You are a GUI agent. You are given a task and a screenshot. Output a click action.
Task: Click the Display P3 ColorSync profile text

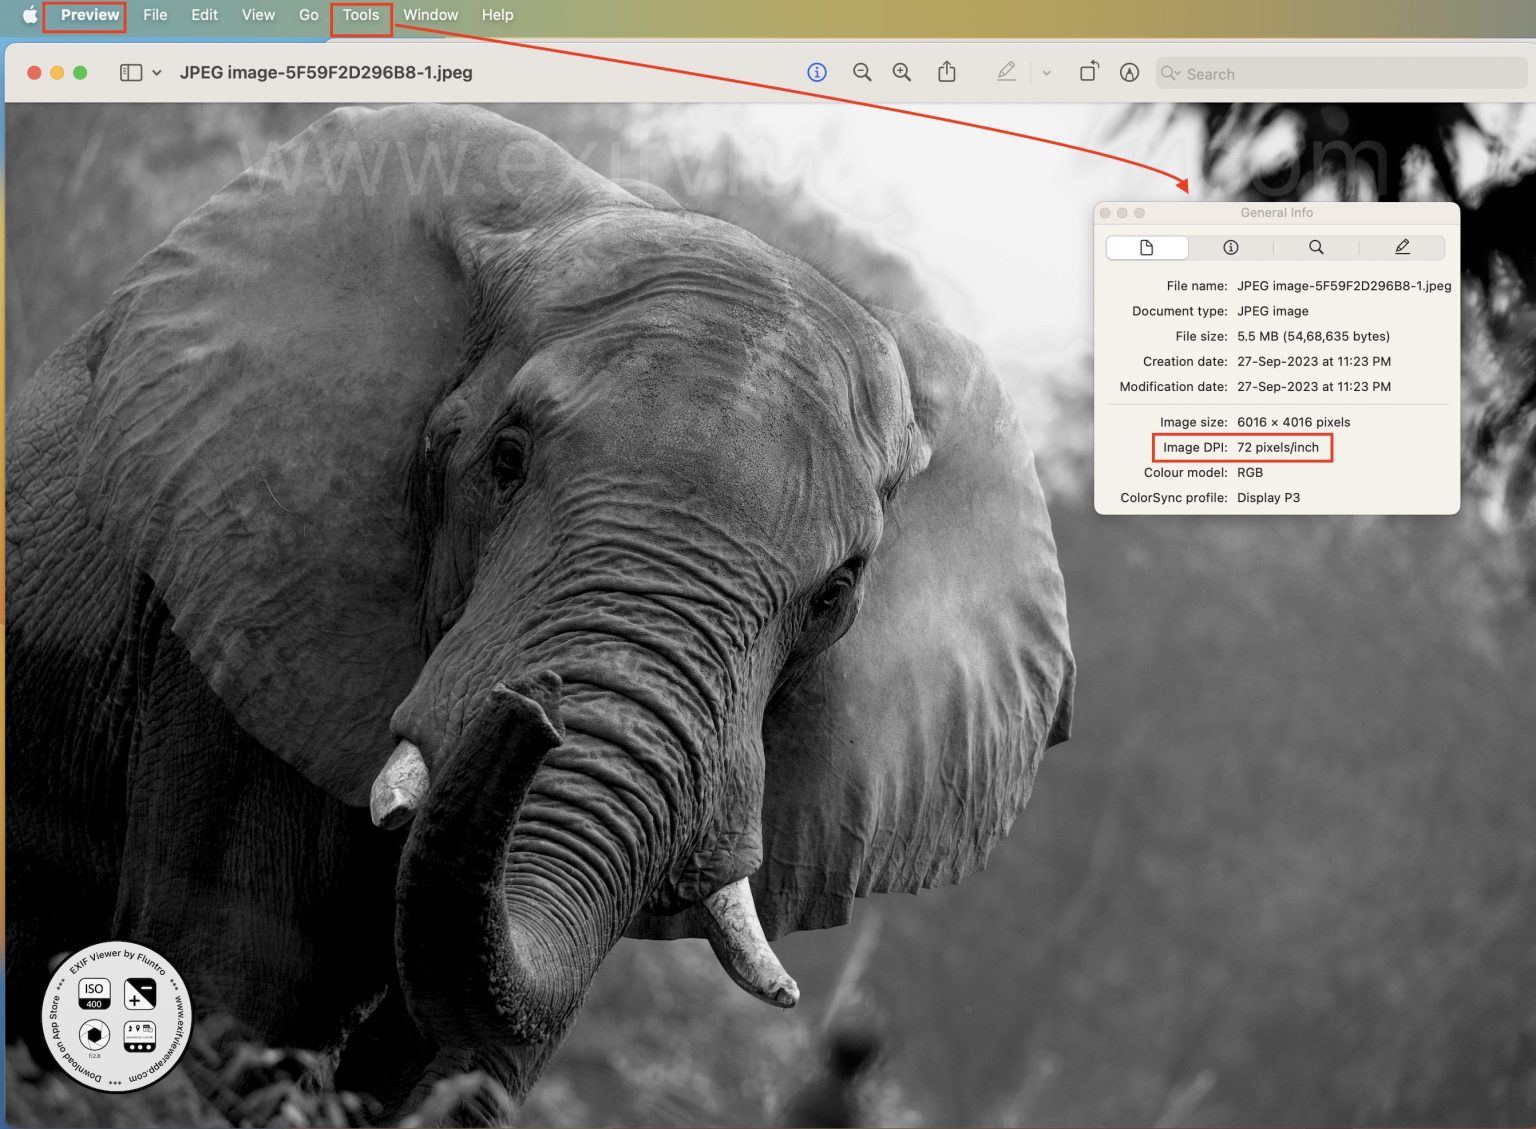click(x=1266, y=497)
